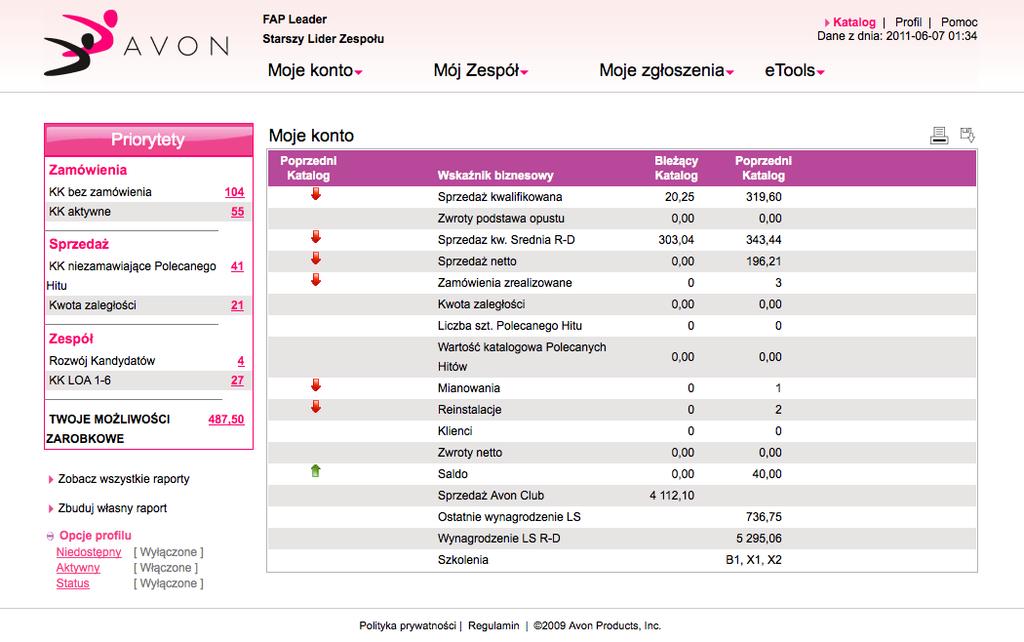The image size is (1024, 642).
Task: Click Sprzedaż netto value 196,21
Action: tap(763, 261)
